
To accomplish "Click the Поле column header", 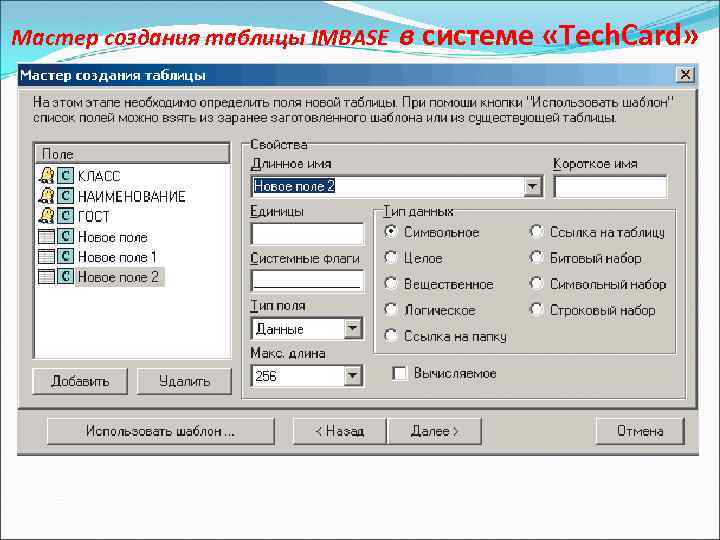I will pos(132,154).
